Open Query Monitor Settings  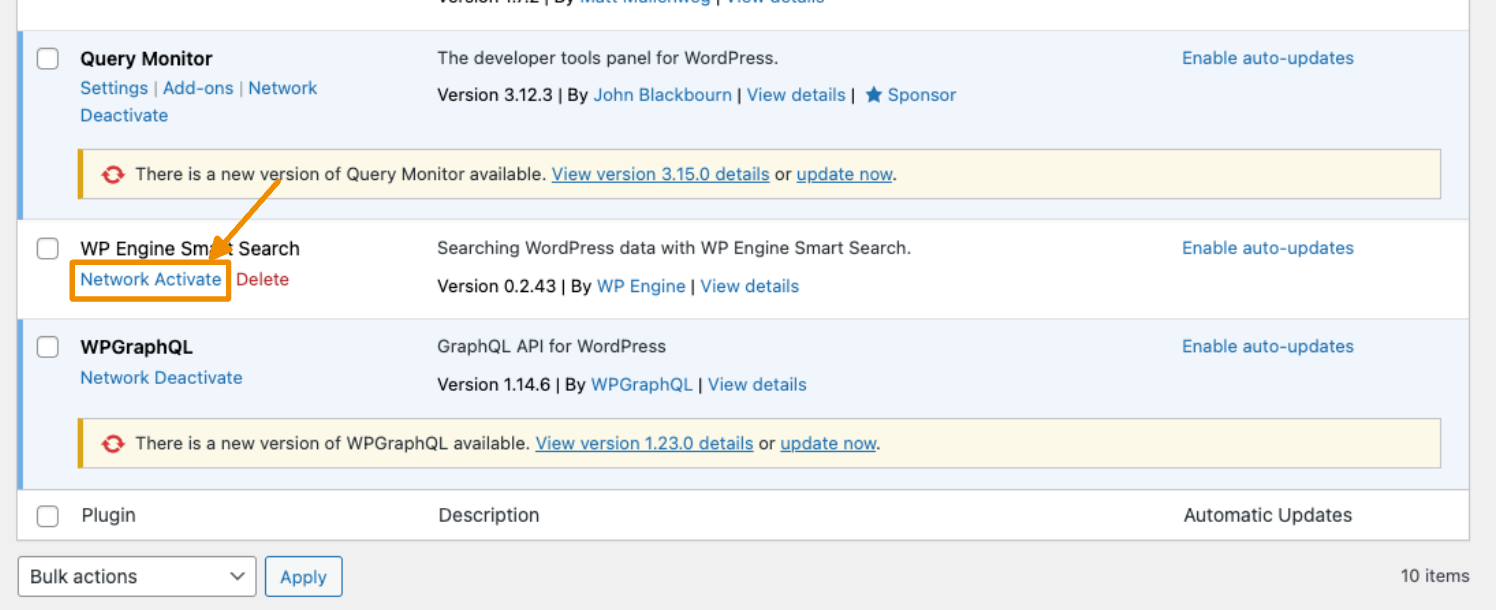(113, 88)
